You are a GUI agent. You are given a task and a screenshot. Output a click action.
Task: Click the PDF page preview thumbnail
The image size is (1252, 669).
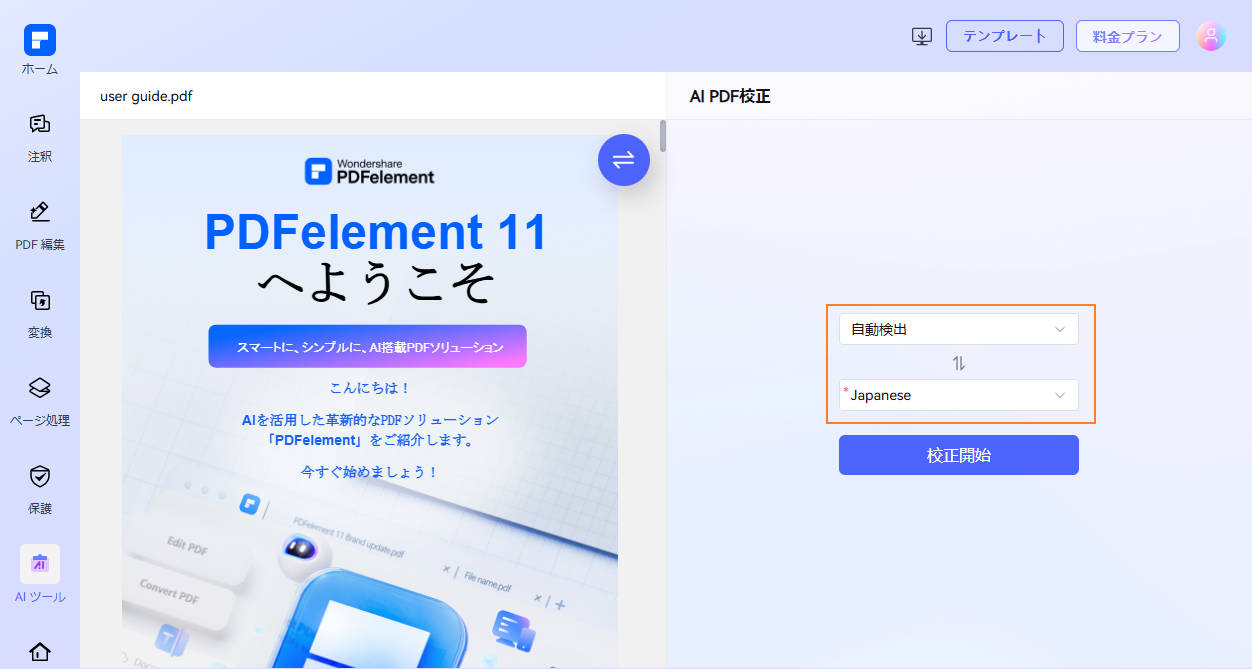coord(370,400)
